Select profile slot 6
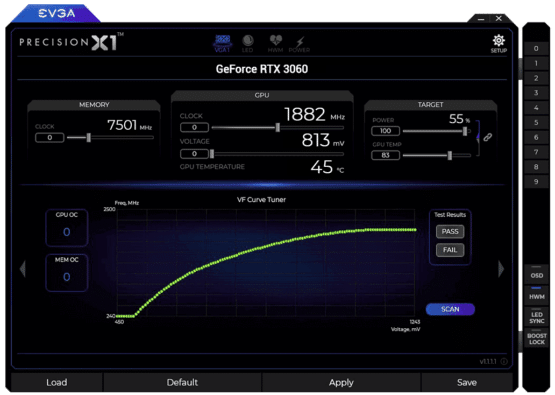The width and height of the screenshot is (555, 395). (536, 137)
